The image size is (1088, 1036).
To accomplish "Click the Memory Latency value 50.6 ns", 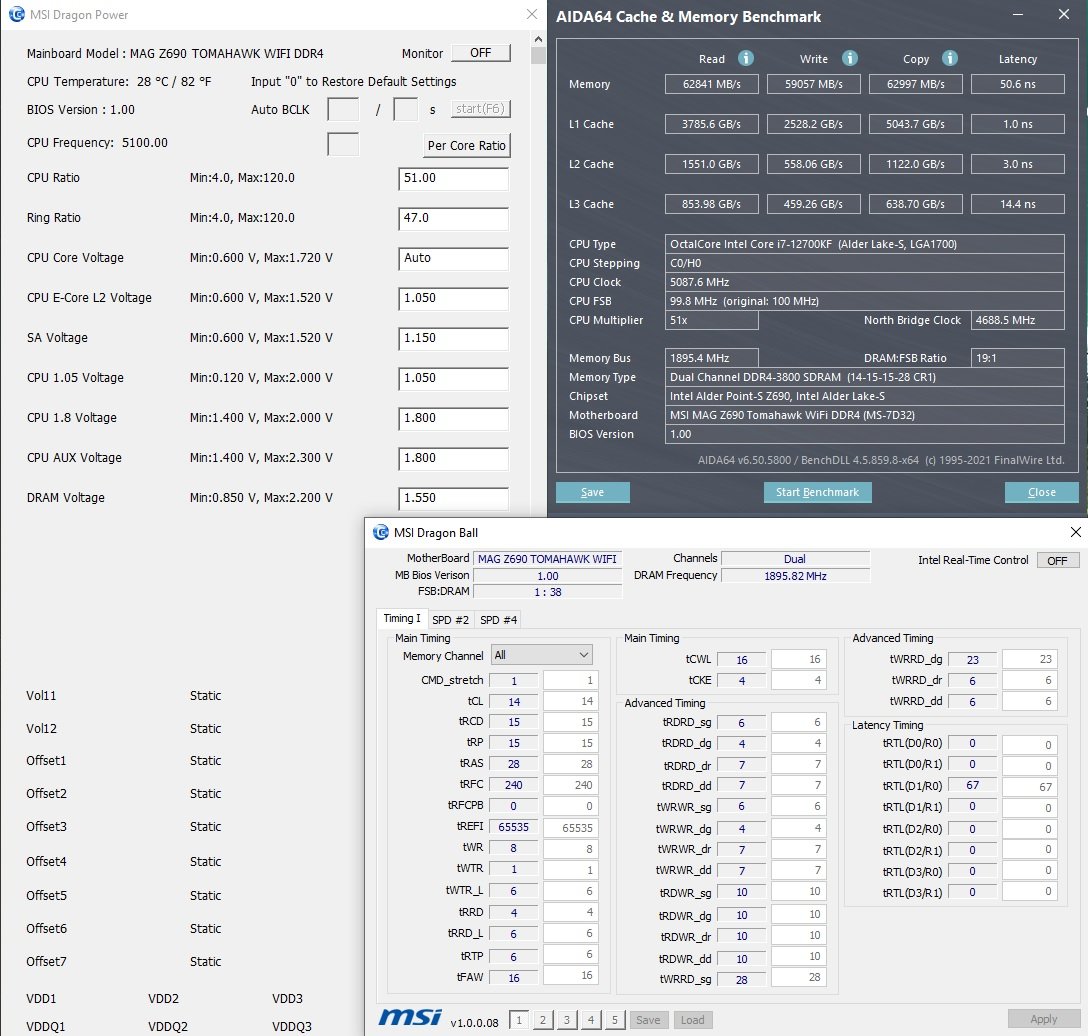I will pyautogui.click(x=1017, y=84).
